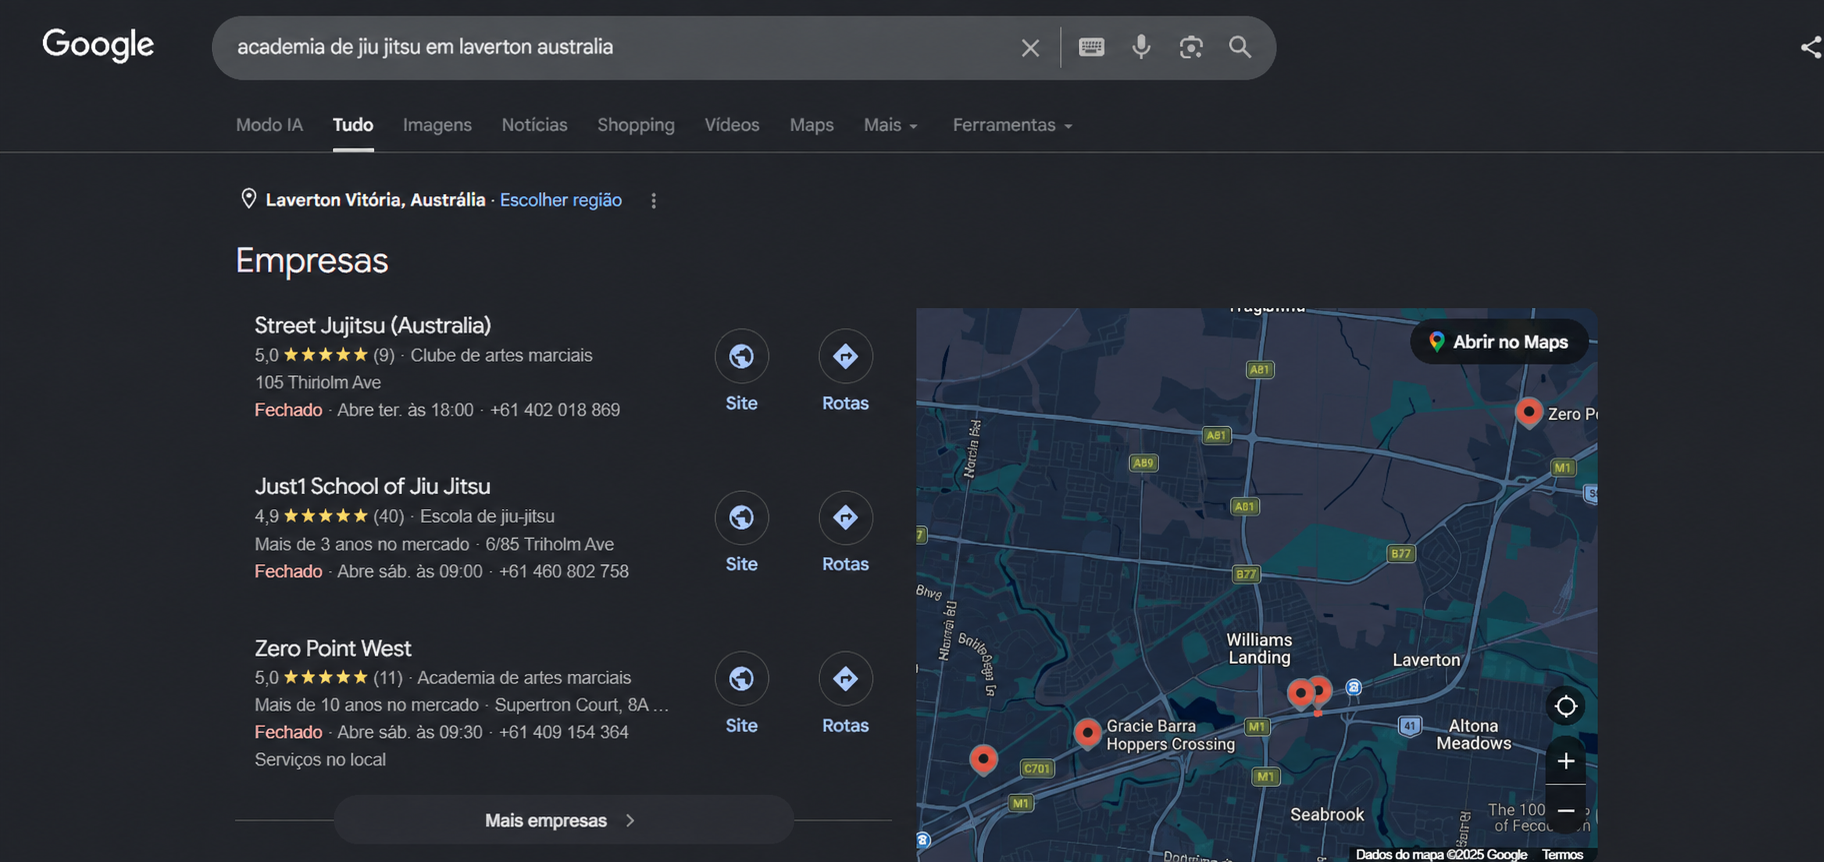
Task: Open the Just1 School of Jiu Jitsu listing
Action: click(x=372, y=486)
